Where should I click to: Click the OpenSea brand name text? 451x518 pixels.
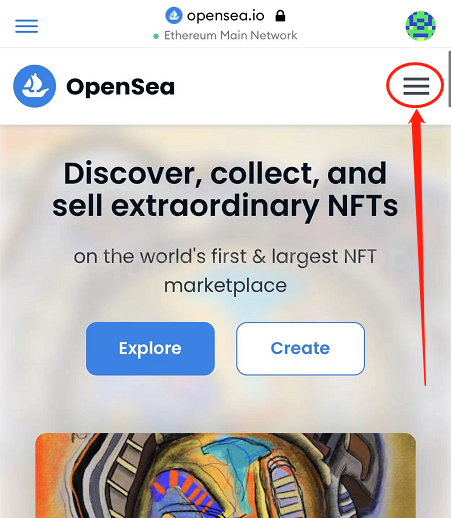120,87
